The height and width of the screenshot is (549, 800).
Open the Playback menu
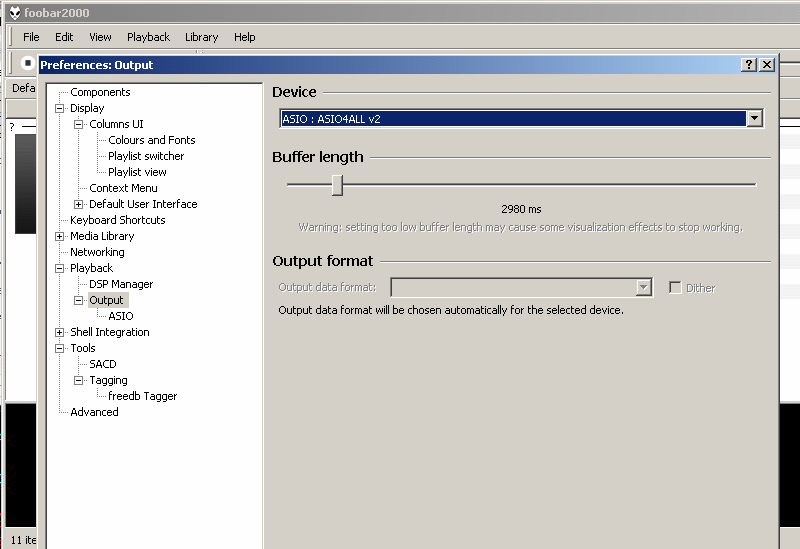[148, 37]
